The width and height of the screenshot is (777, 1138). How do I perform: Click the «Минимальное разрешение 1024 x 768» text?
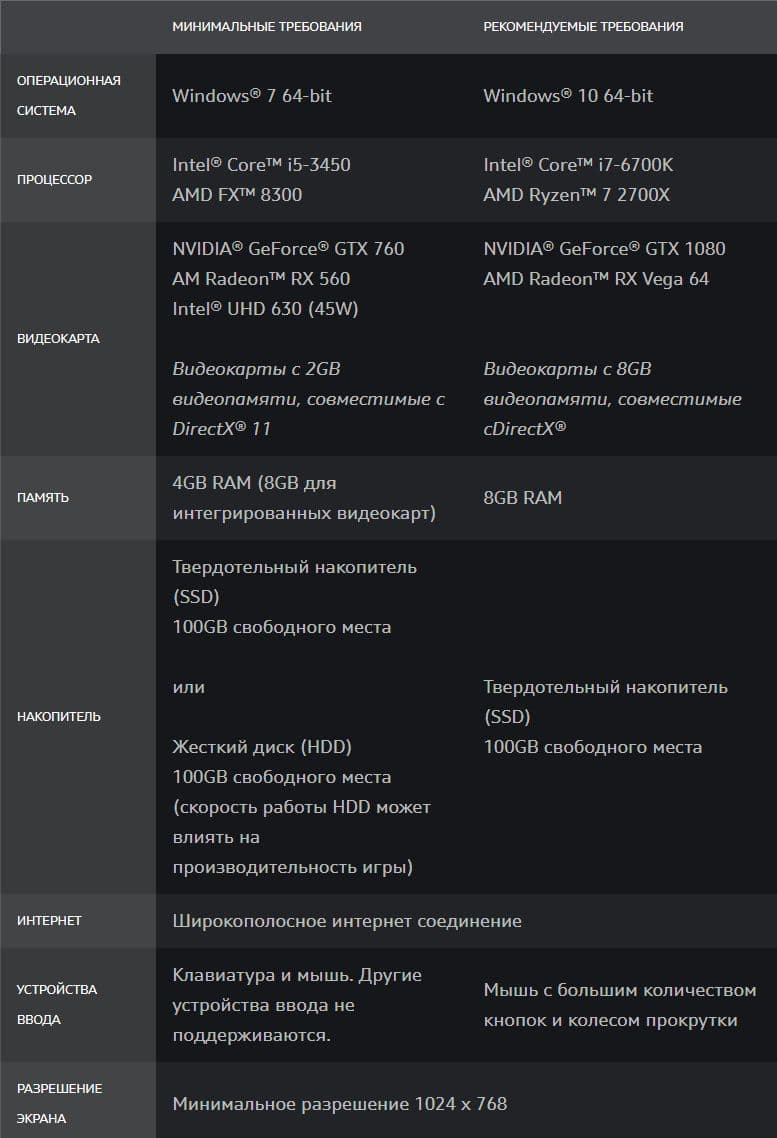(x=340, y=1104)
